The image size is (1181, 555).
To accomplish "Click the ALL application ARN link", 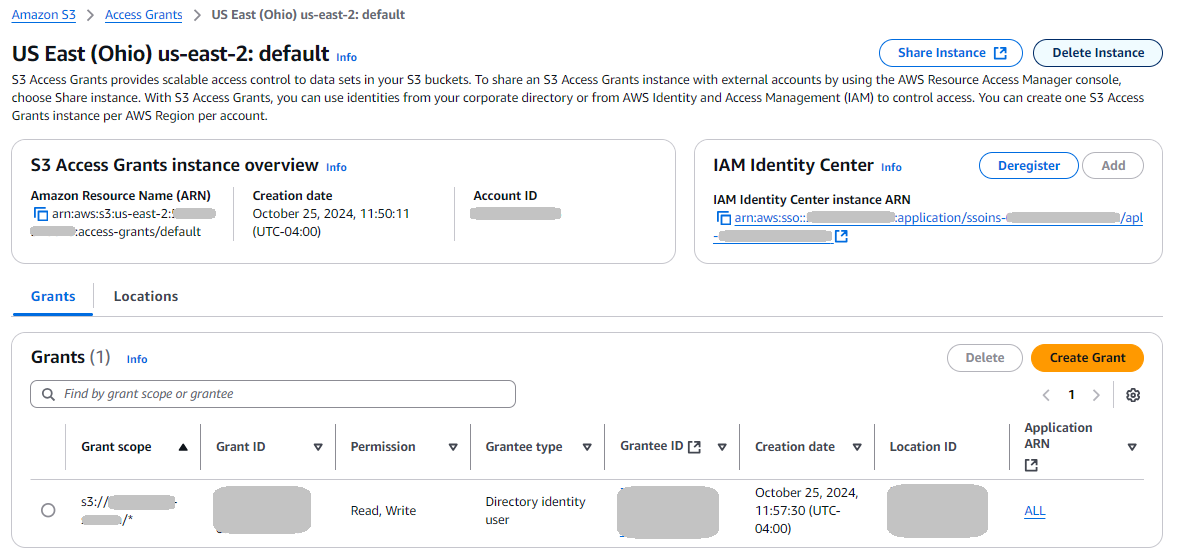I will click(1034, 511).
